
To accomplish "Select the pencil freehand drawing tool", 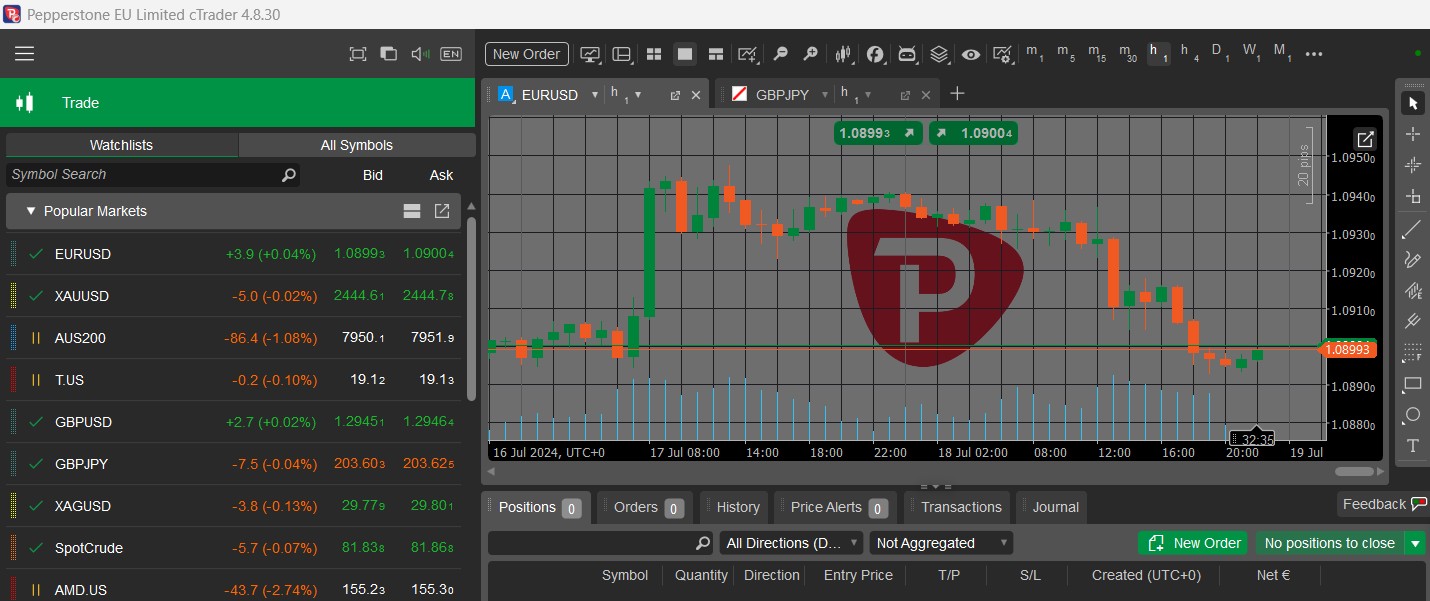I will [1413, 260].
